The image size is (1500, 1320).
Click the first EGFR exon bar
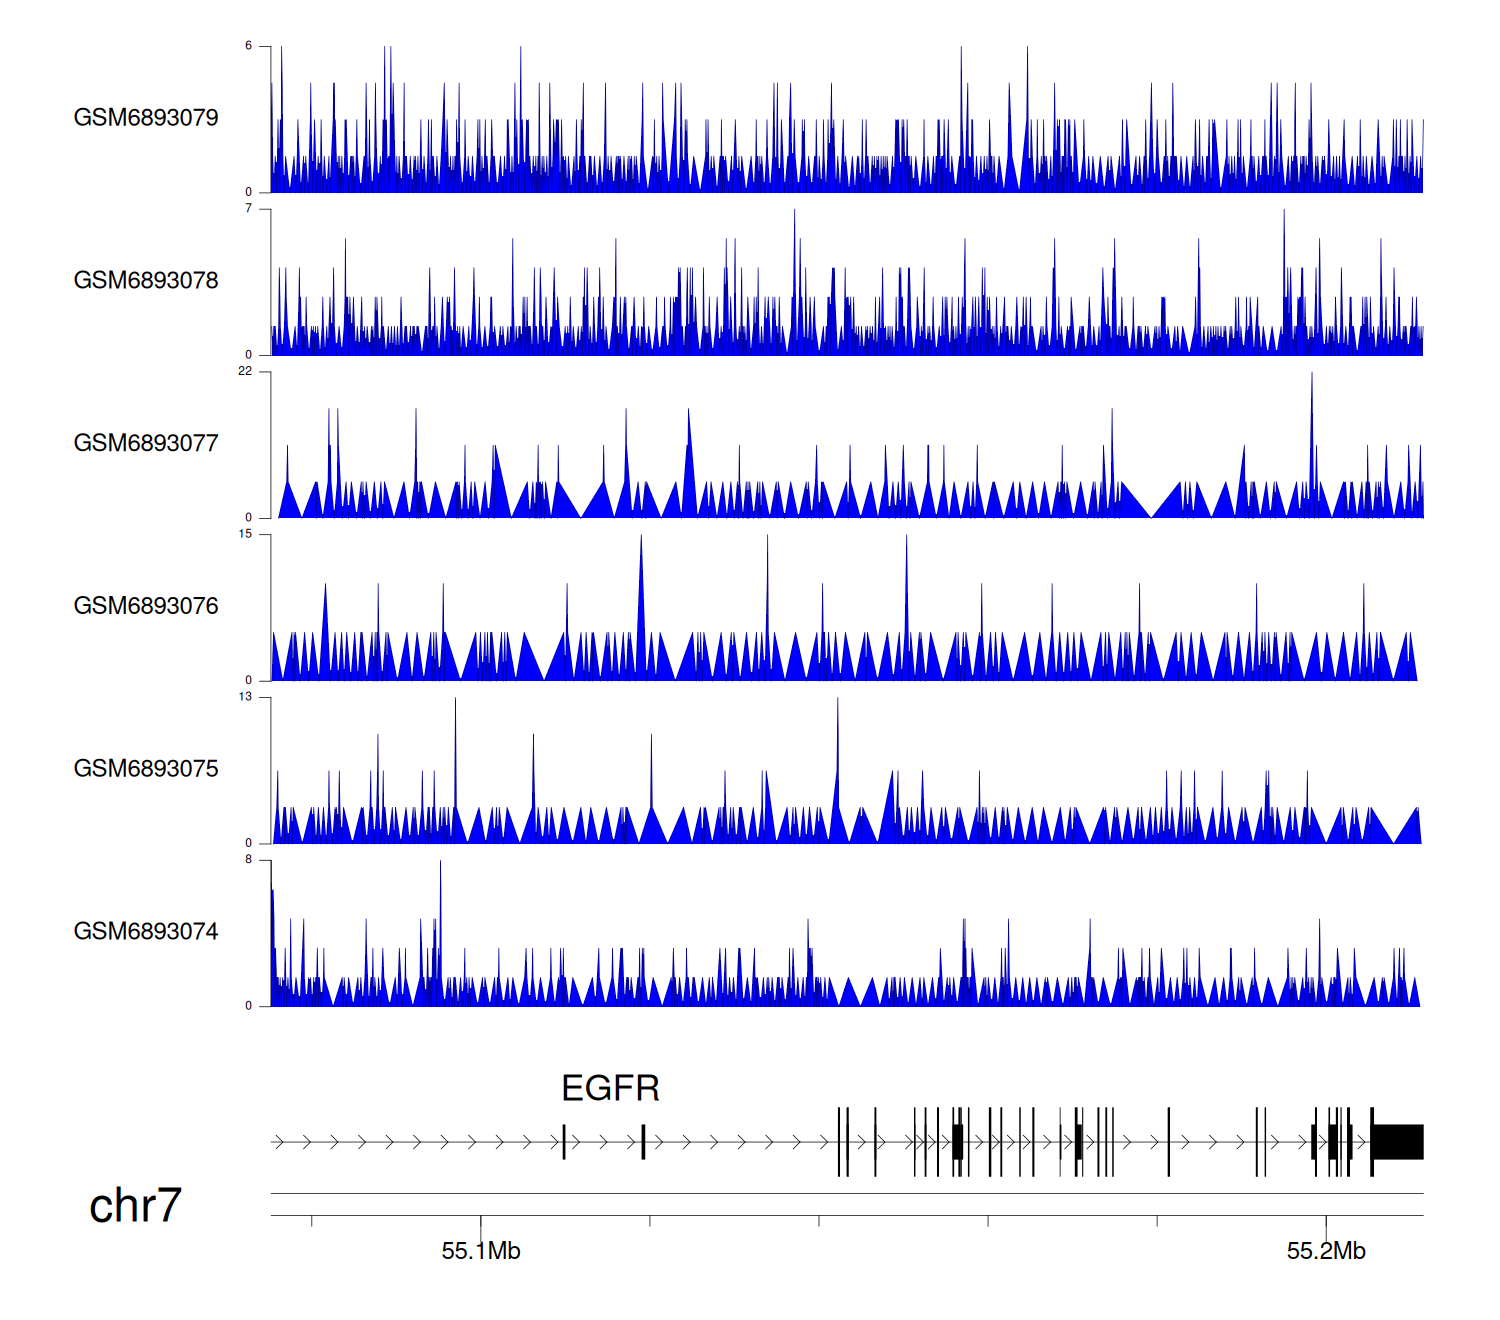point(564,1142)
